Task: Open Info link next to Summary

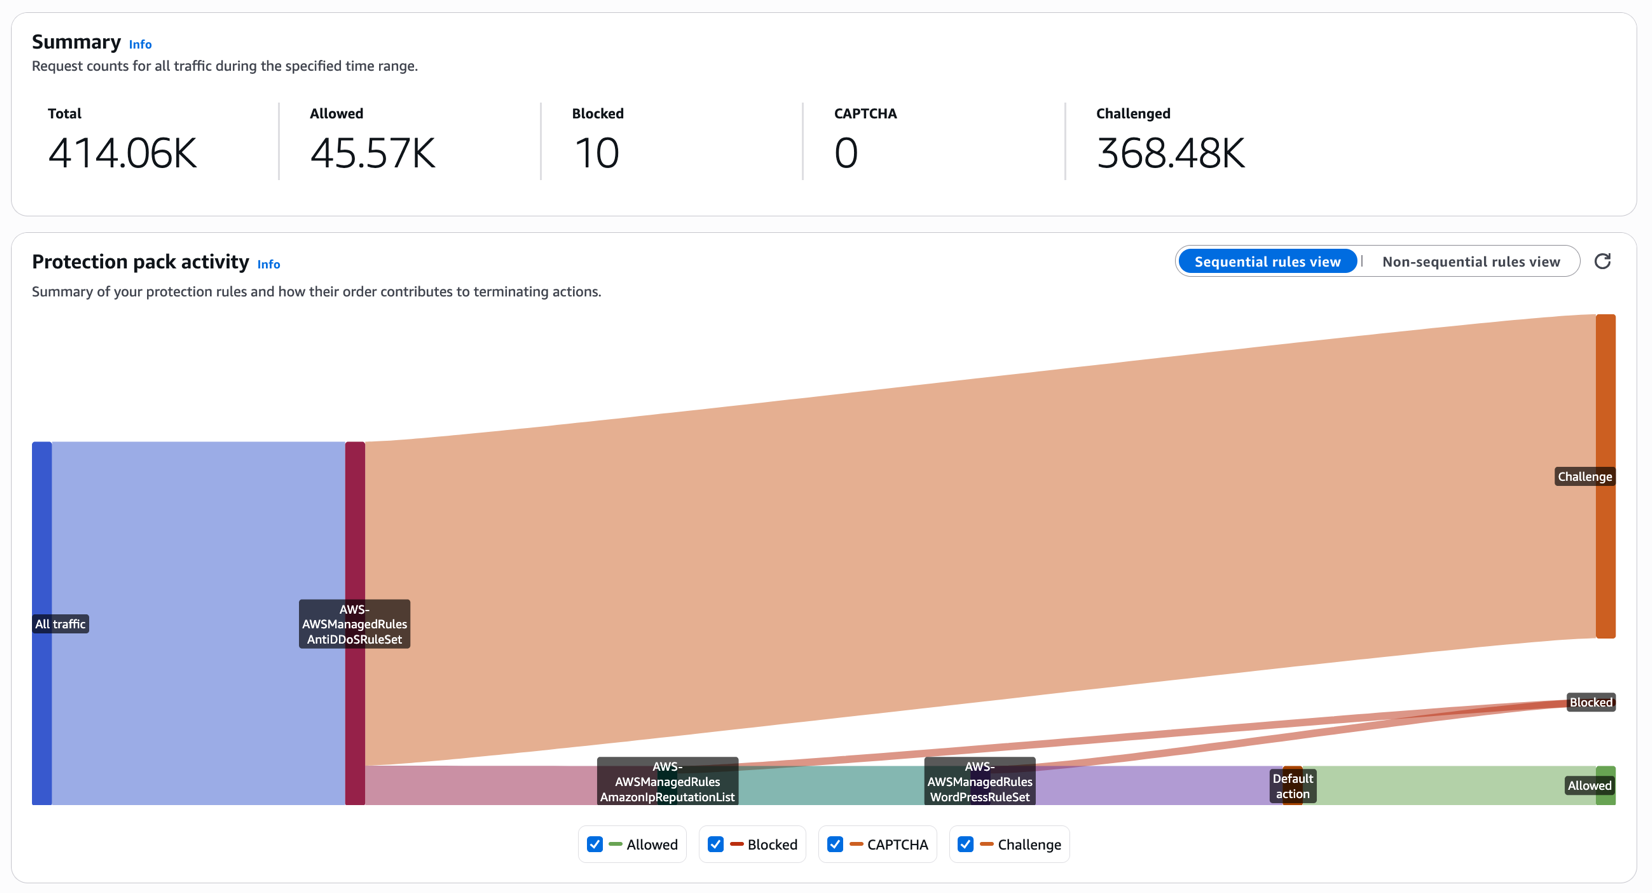Action: (x=140, y=44)
